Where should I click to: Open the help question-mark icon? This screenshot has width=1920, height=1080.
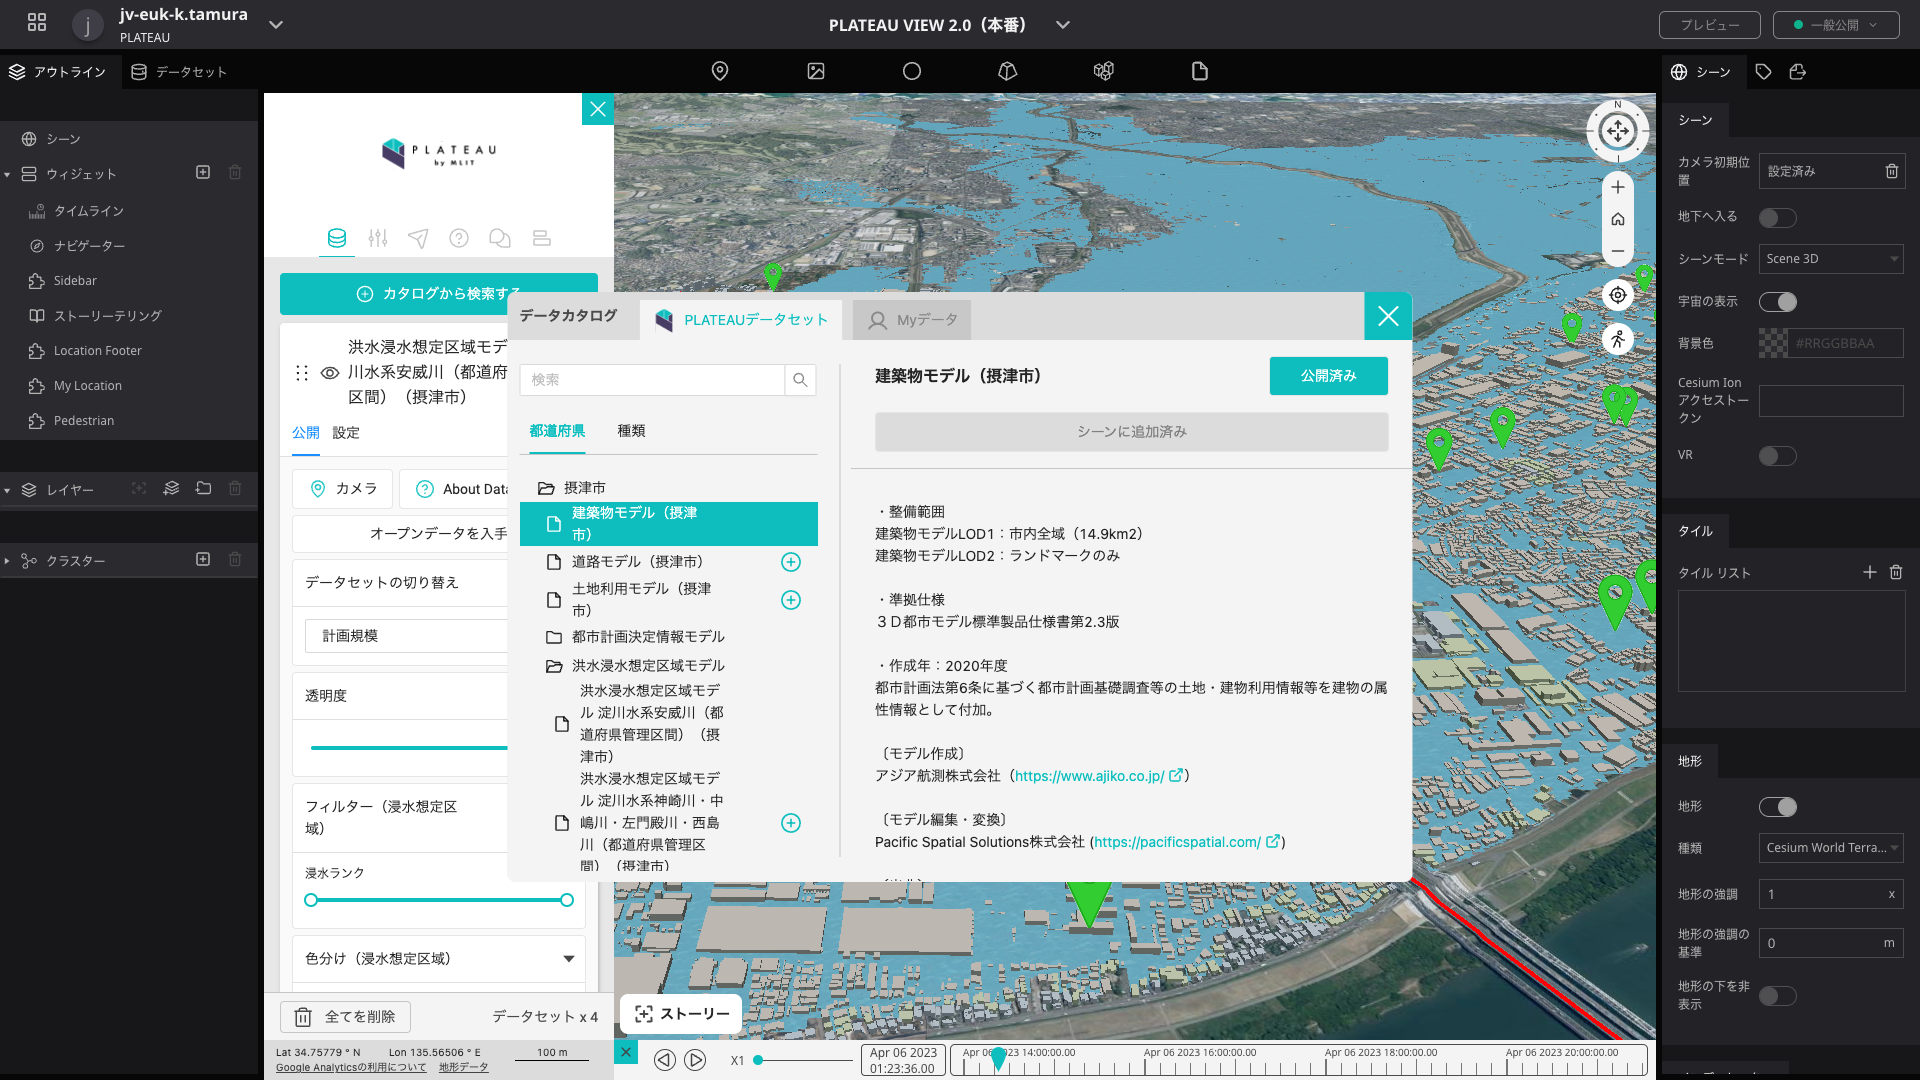[x=459, y=238]
